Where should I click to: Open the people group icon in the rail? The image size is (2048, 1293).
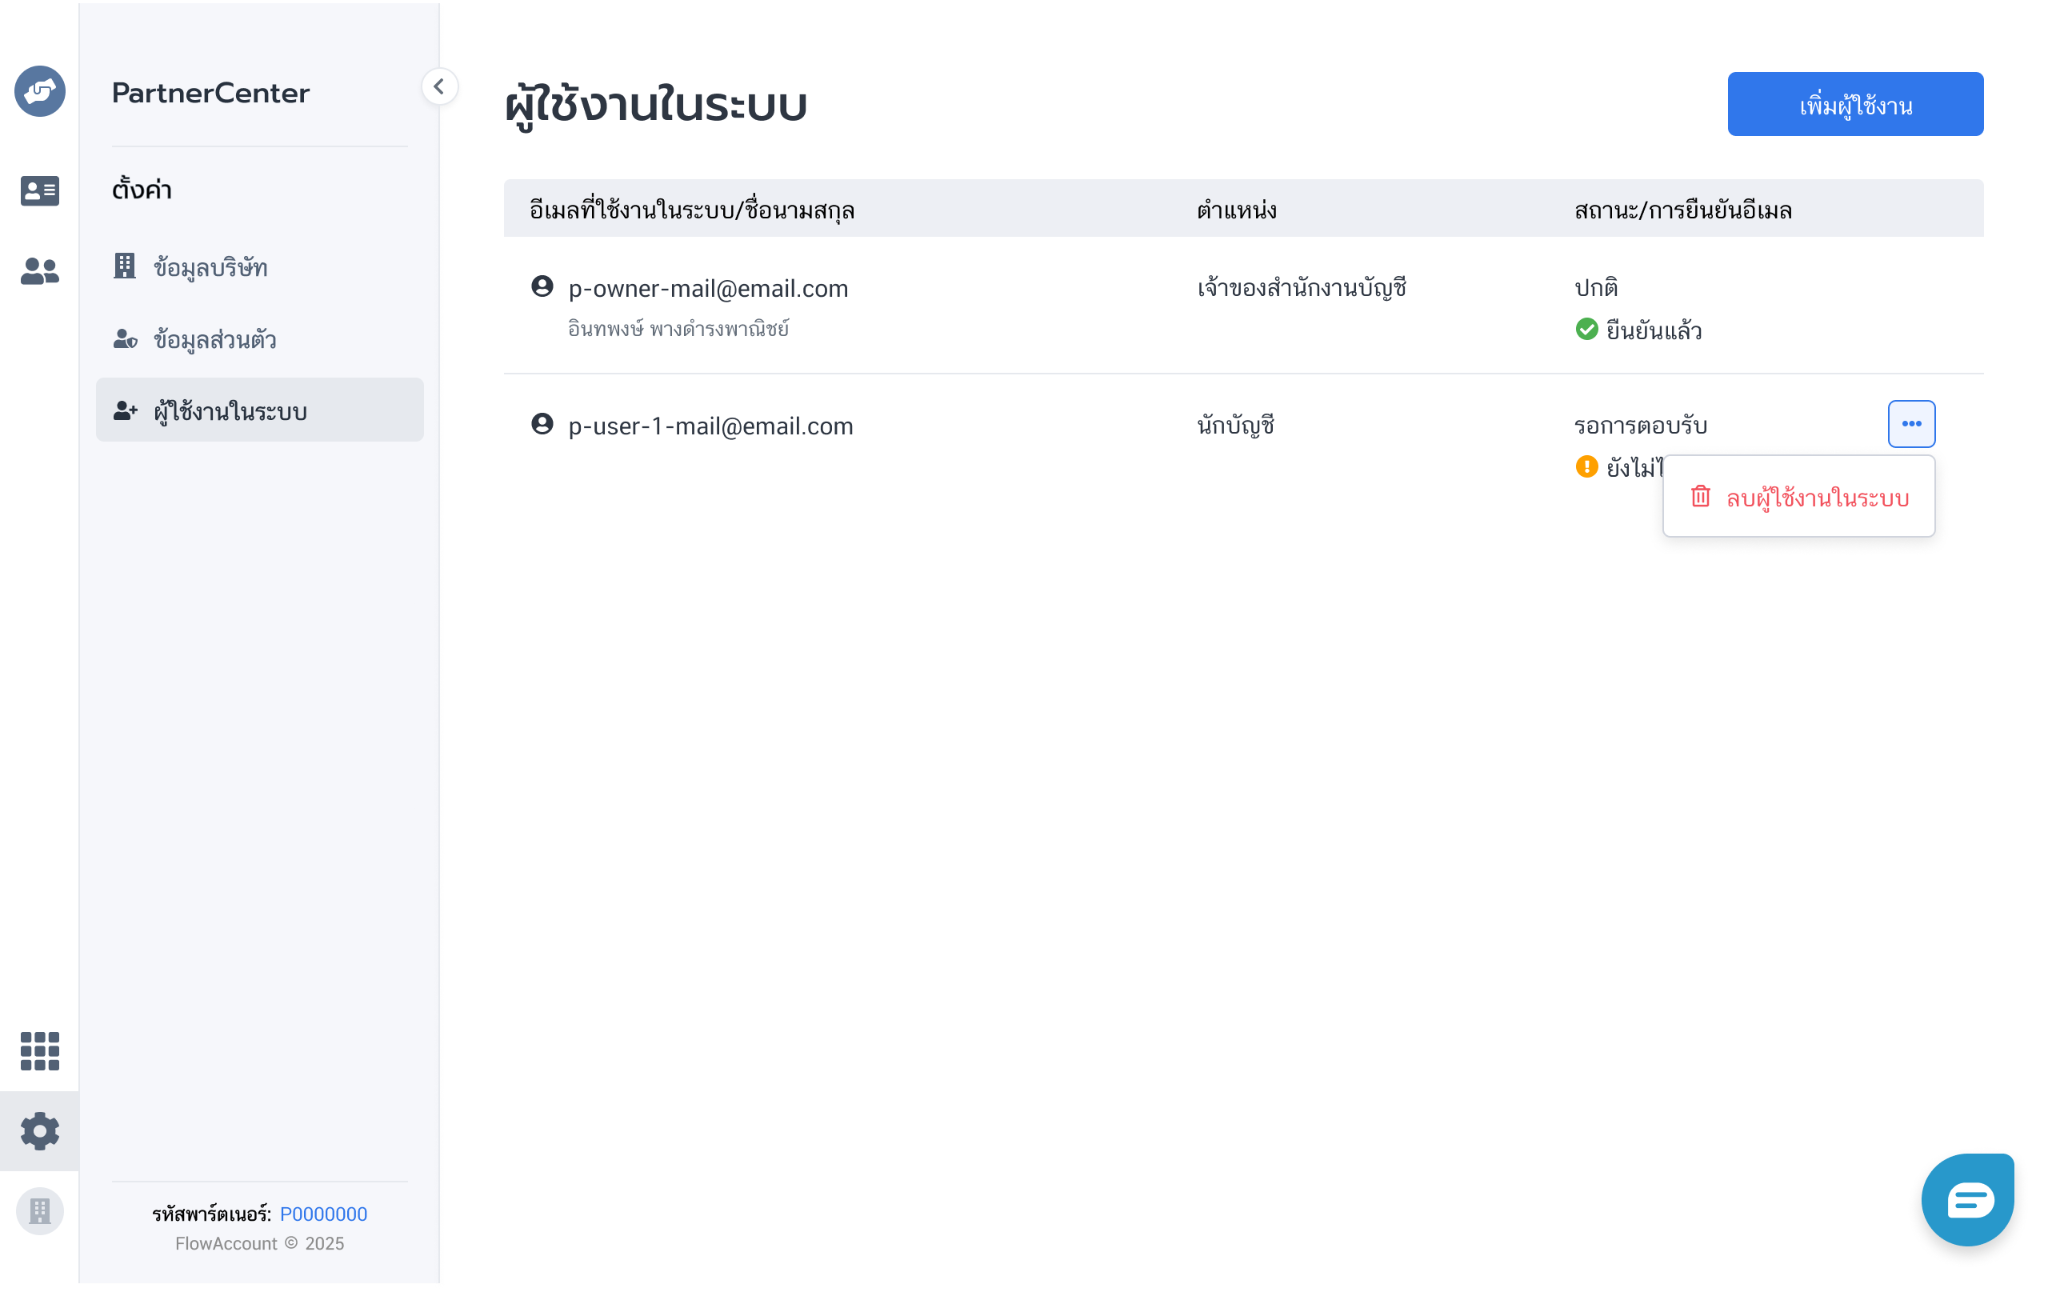pyautogui.click(x=40, y=271)
